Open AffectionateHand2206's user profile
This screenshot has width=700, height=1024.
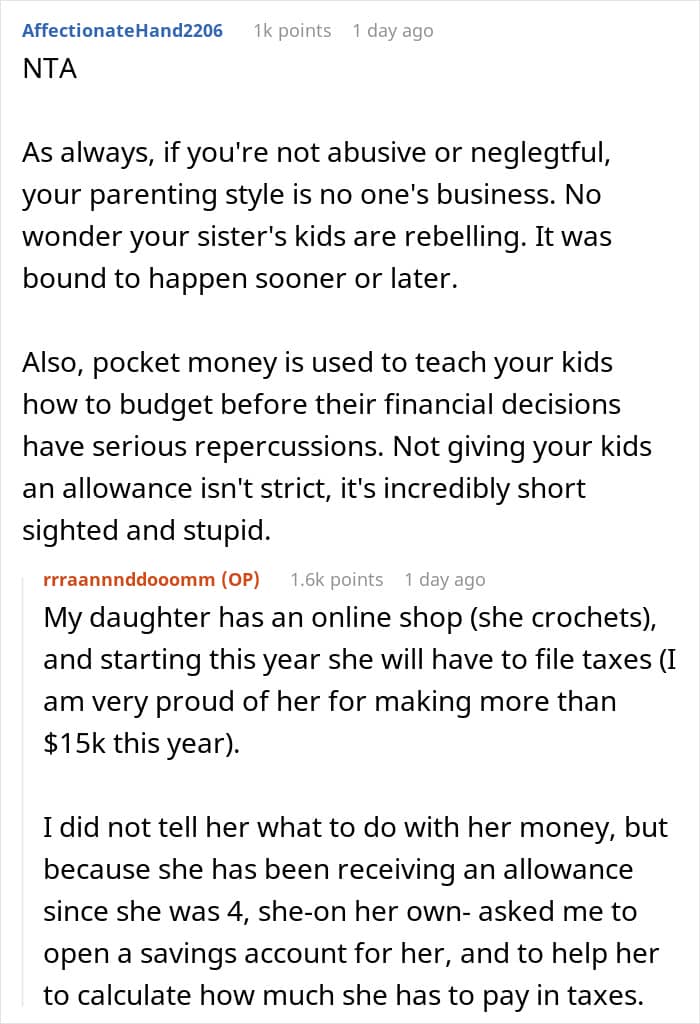122,31
